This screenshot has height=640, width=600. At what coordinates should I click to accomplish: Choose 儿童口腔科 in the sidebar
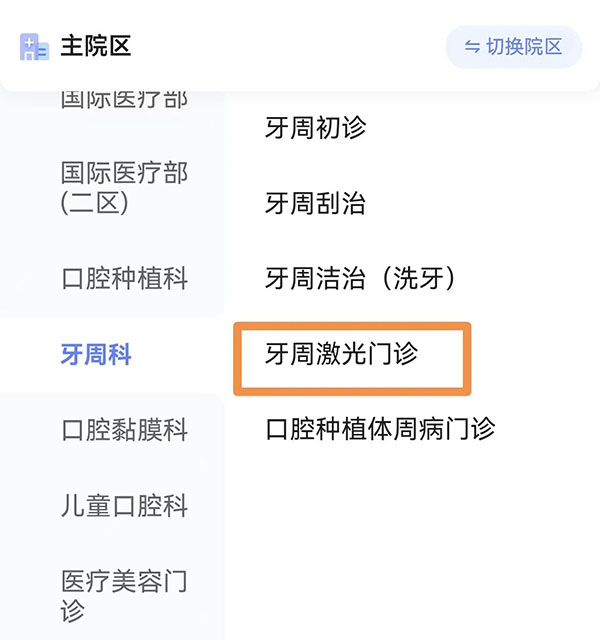click(124, 506)
